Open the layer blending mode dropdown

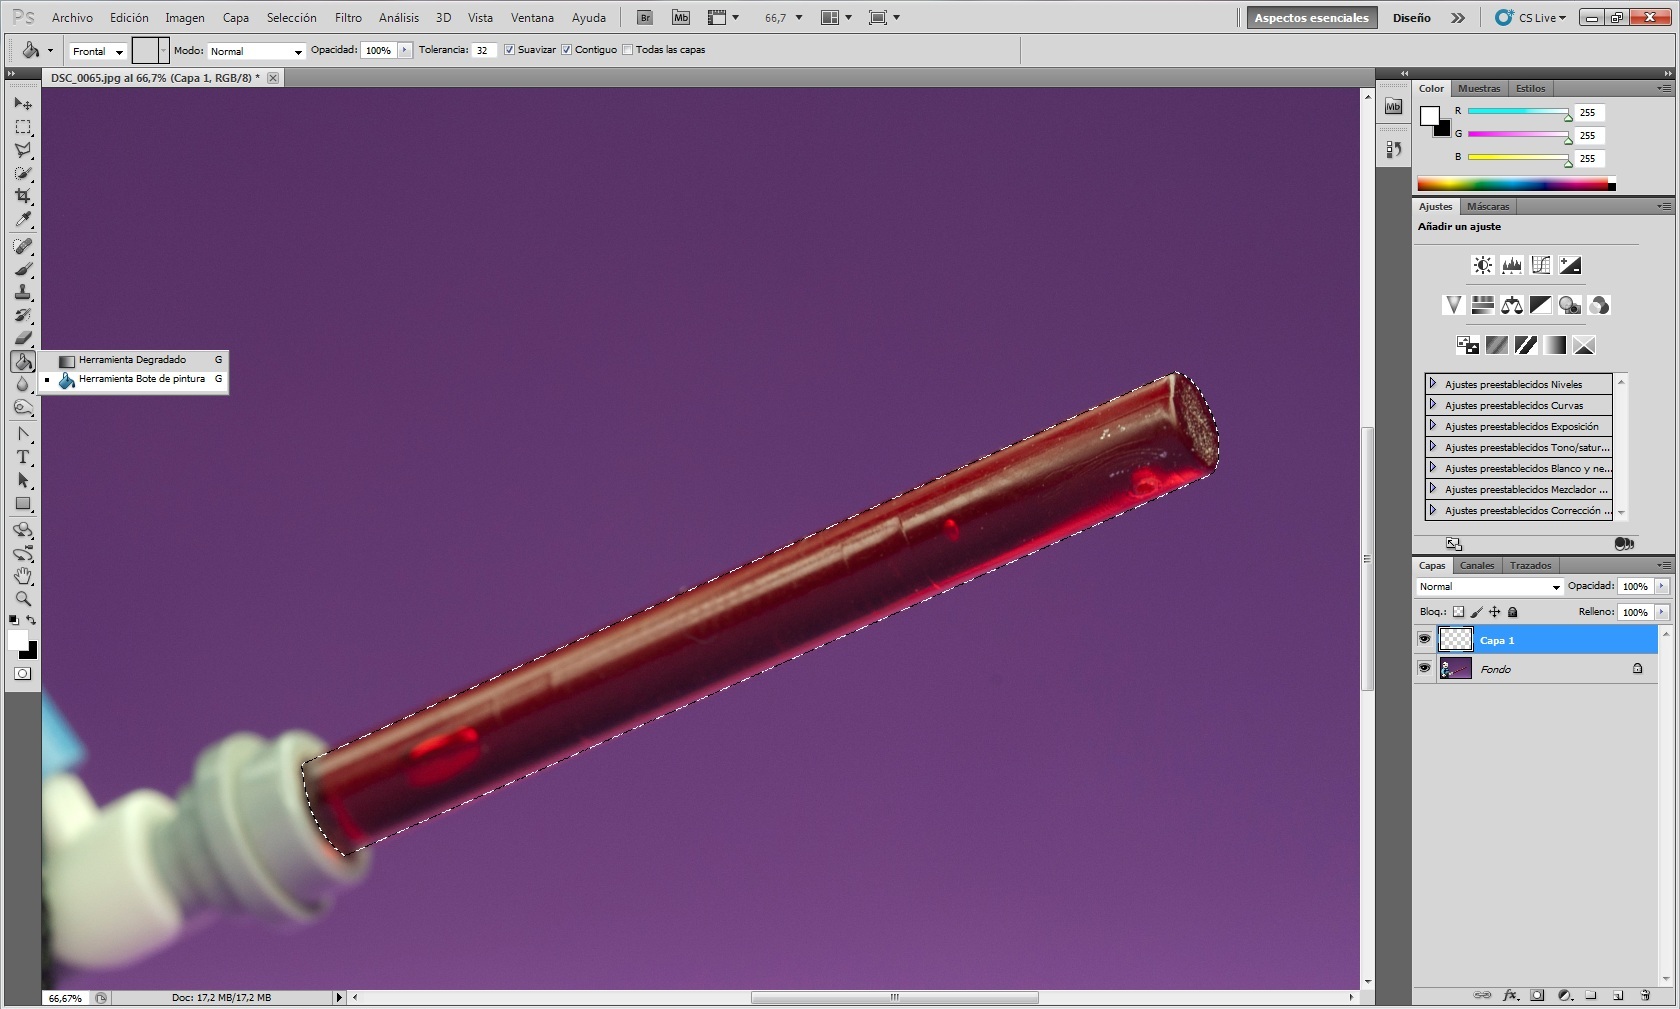1490,587
